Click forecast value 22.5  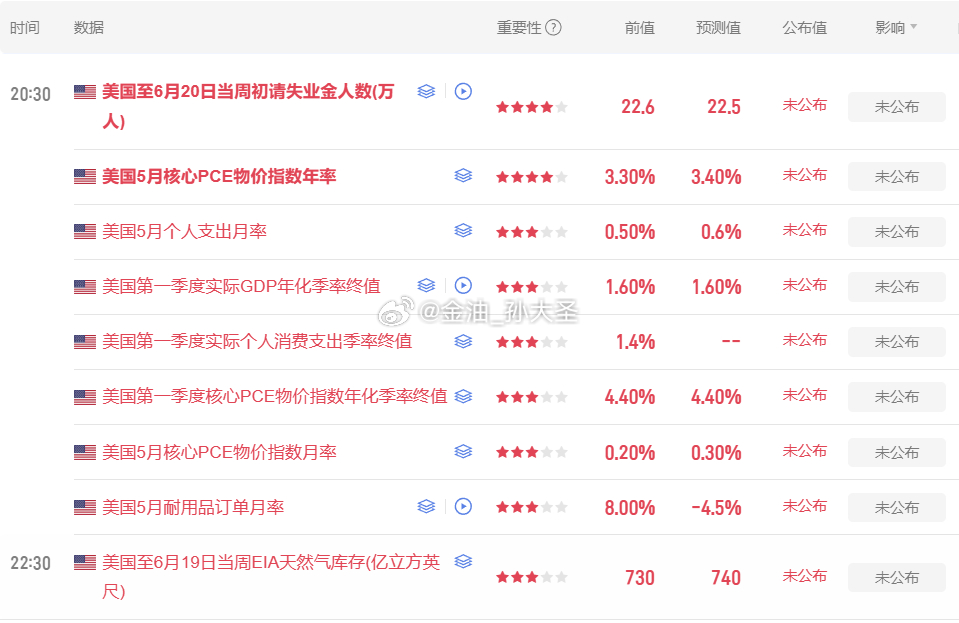click(724, 107)
